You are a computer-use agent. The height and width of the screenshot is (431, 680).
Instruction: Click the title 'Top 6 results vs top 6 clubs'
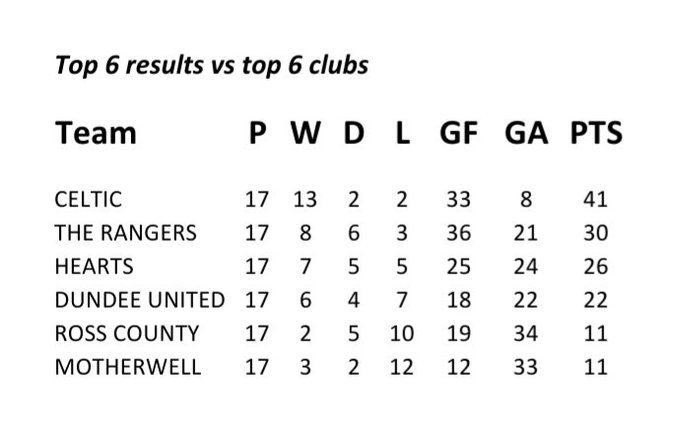pyautogui.click(x=212, y=66)
